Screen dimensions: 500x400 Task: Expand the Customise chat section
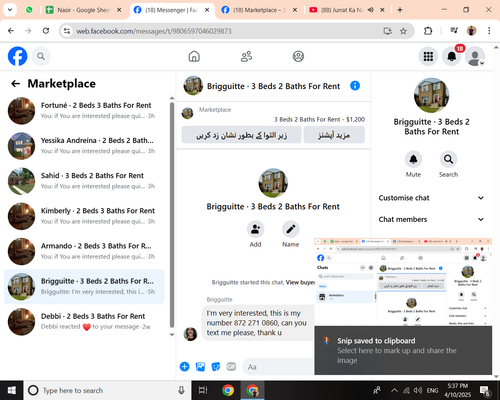coord(431,198)
